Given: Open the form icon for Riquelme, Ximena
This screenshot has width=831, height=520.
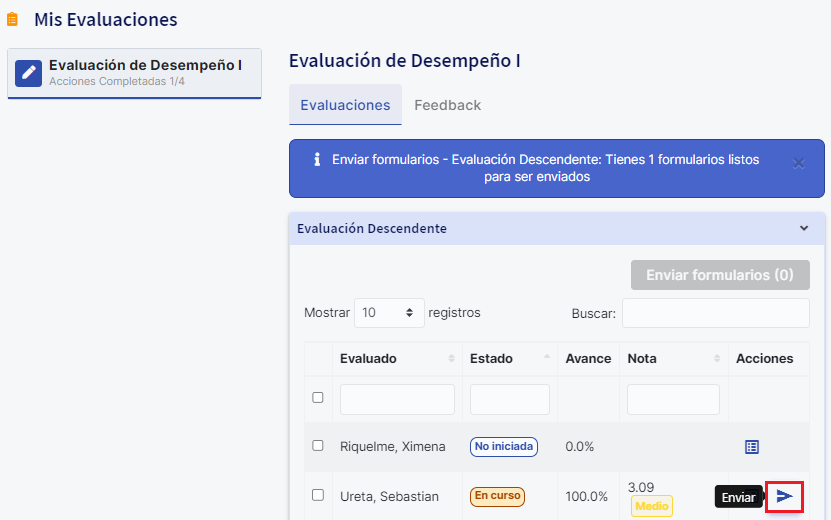Looking at the screenshot, I should click(x=752, y=447).
